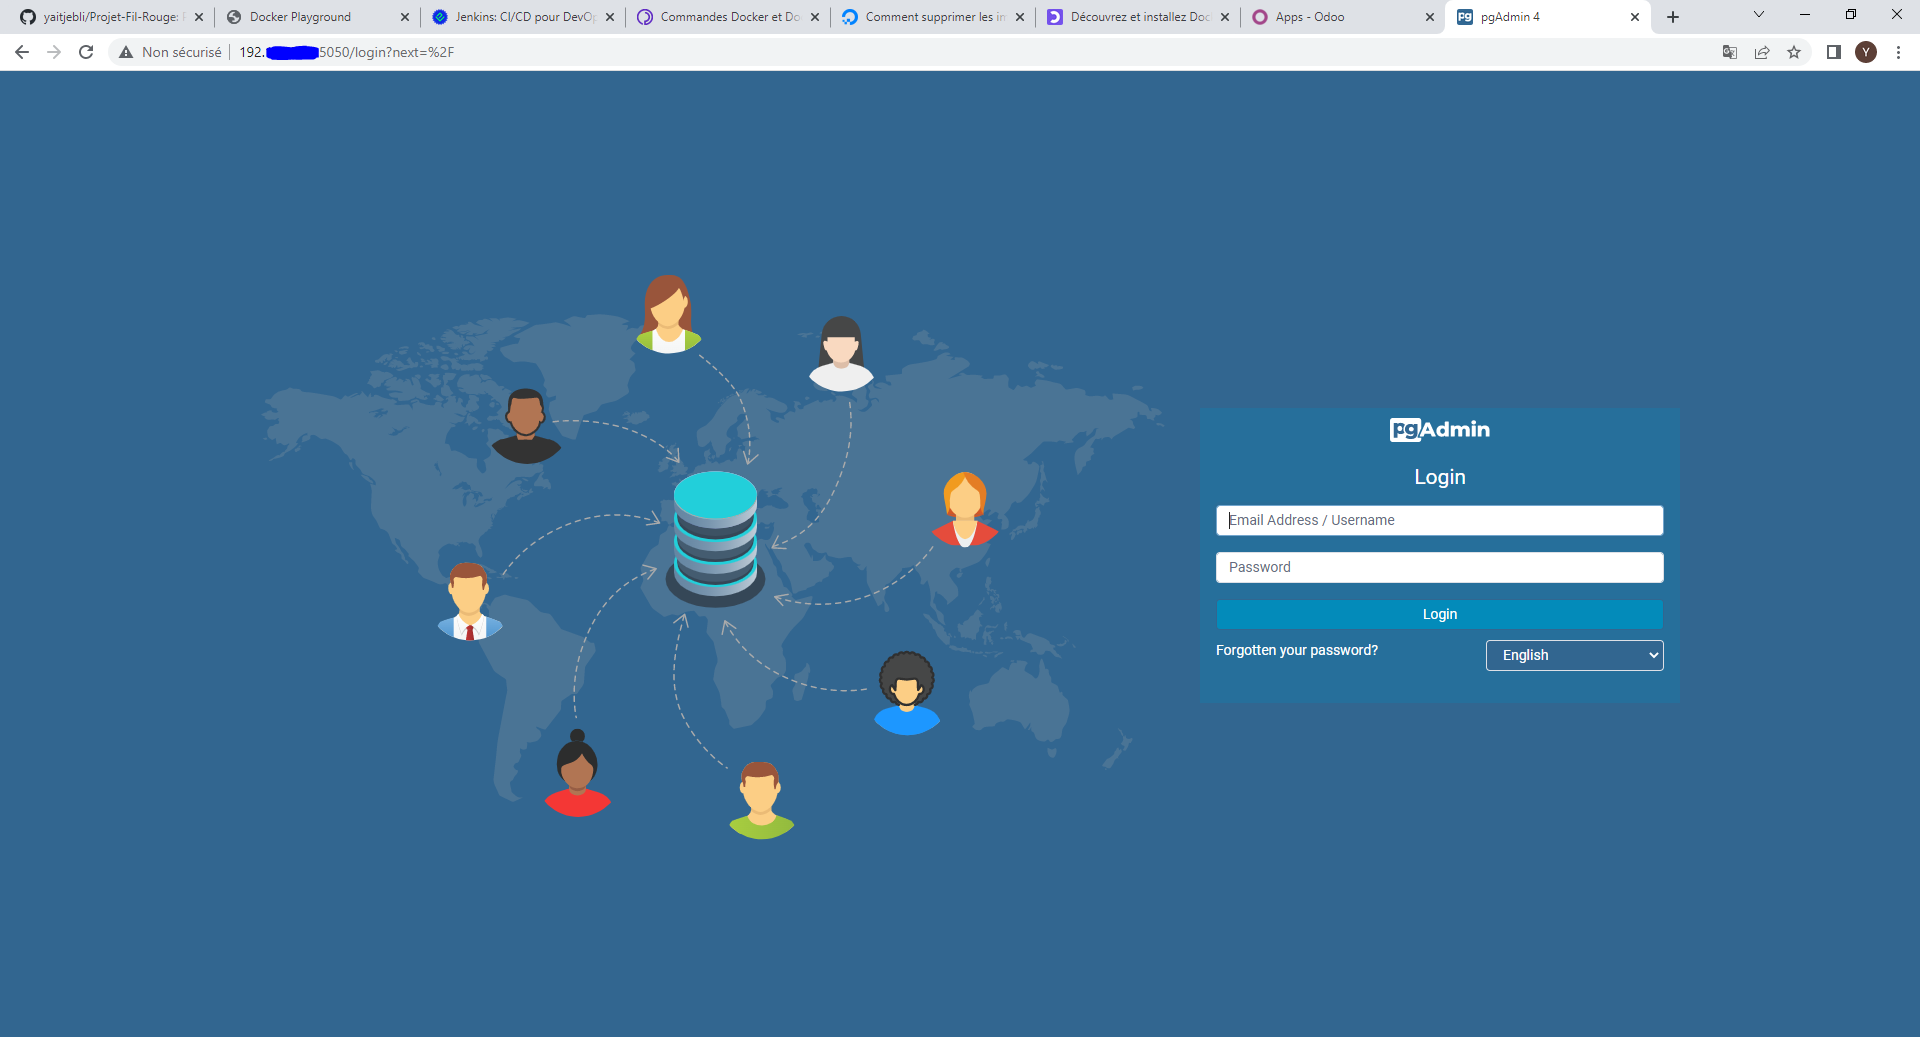Switch to the 'Apps - Odoo' tab
This screenshot has height=1037, width=1920.
1310,16
